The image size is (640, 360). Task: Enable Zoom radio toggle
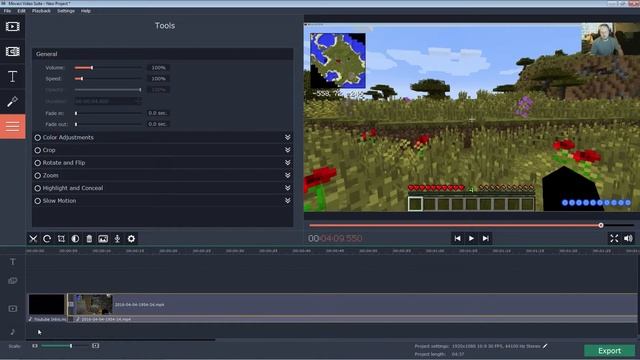click(x=38, y=176)
